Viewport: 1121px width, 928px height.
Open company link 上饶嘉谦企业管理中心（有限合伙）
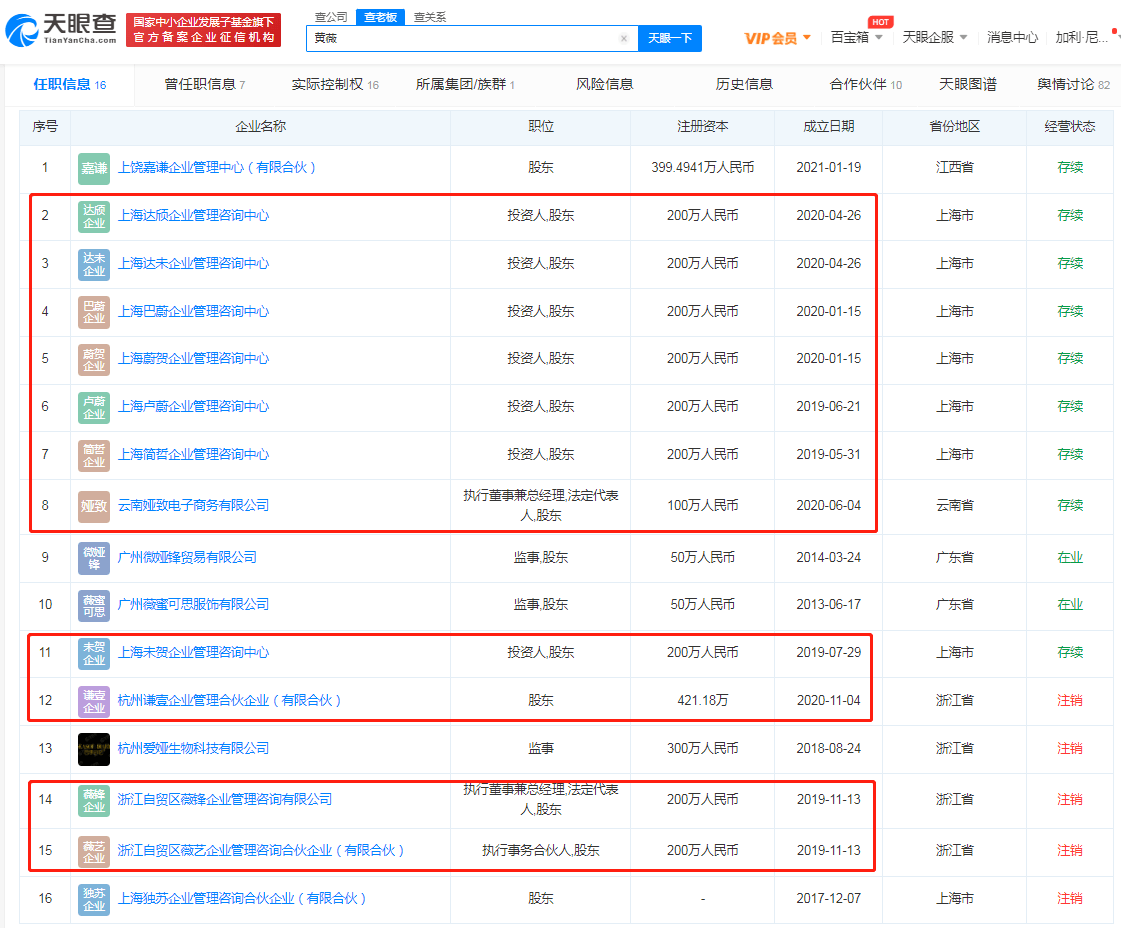pyautogui.click(x=217, y=168)
